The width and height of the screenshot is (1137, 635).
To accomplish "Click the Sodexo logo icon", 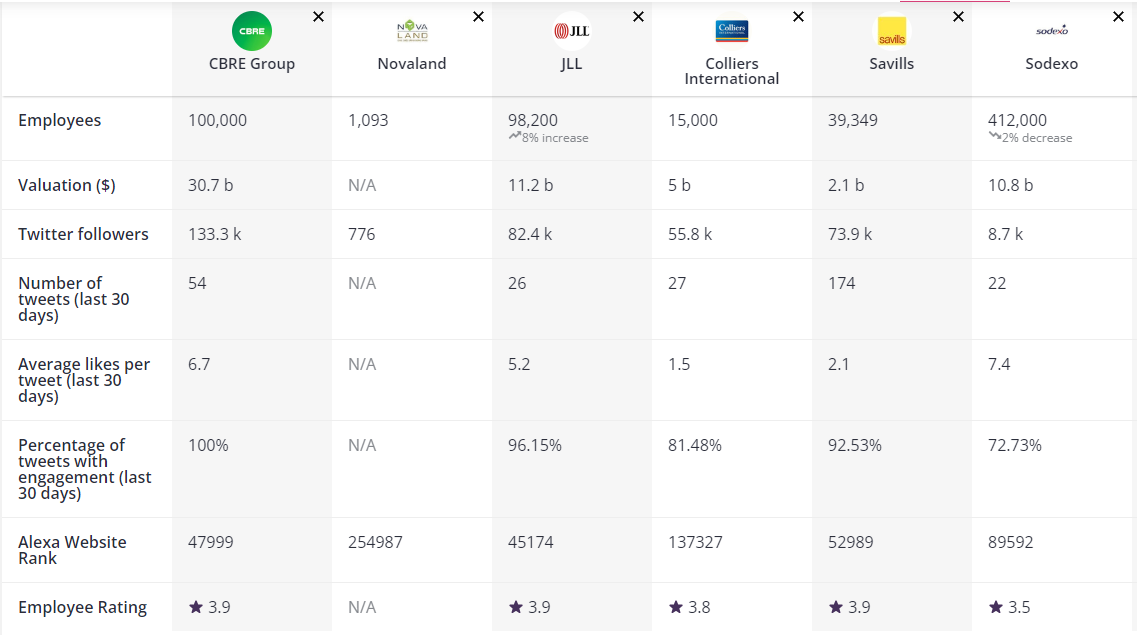I will pos(1052,31).
